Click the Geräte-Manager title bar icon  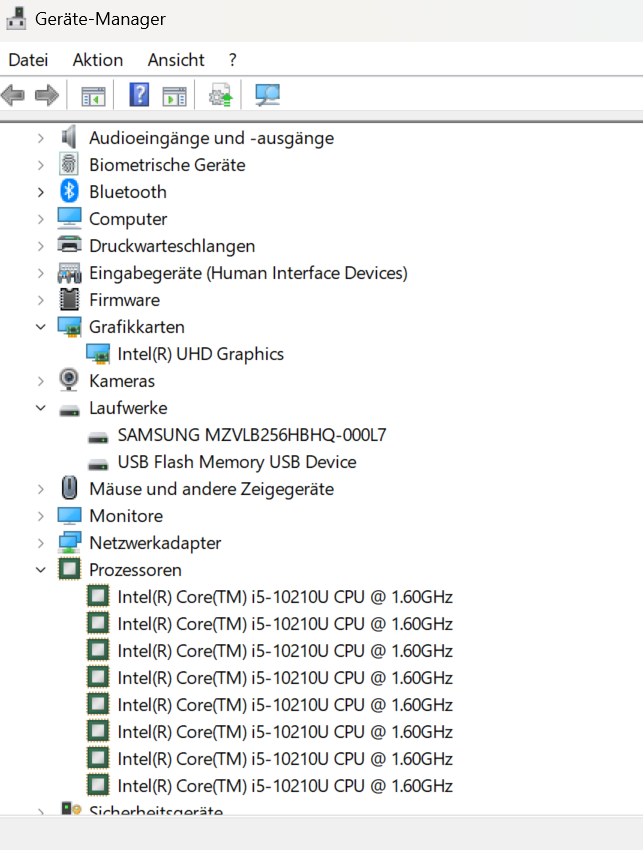click(16, 18)
